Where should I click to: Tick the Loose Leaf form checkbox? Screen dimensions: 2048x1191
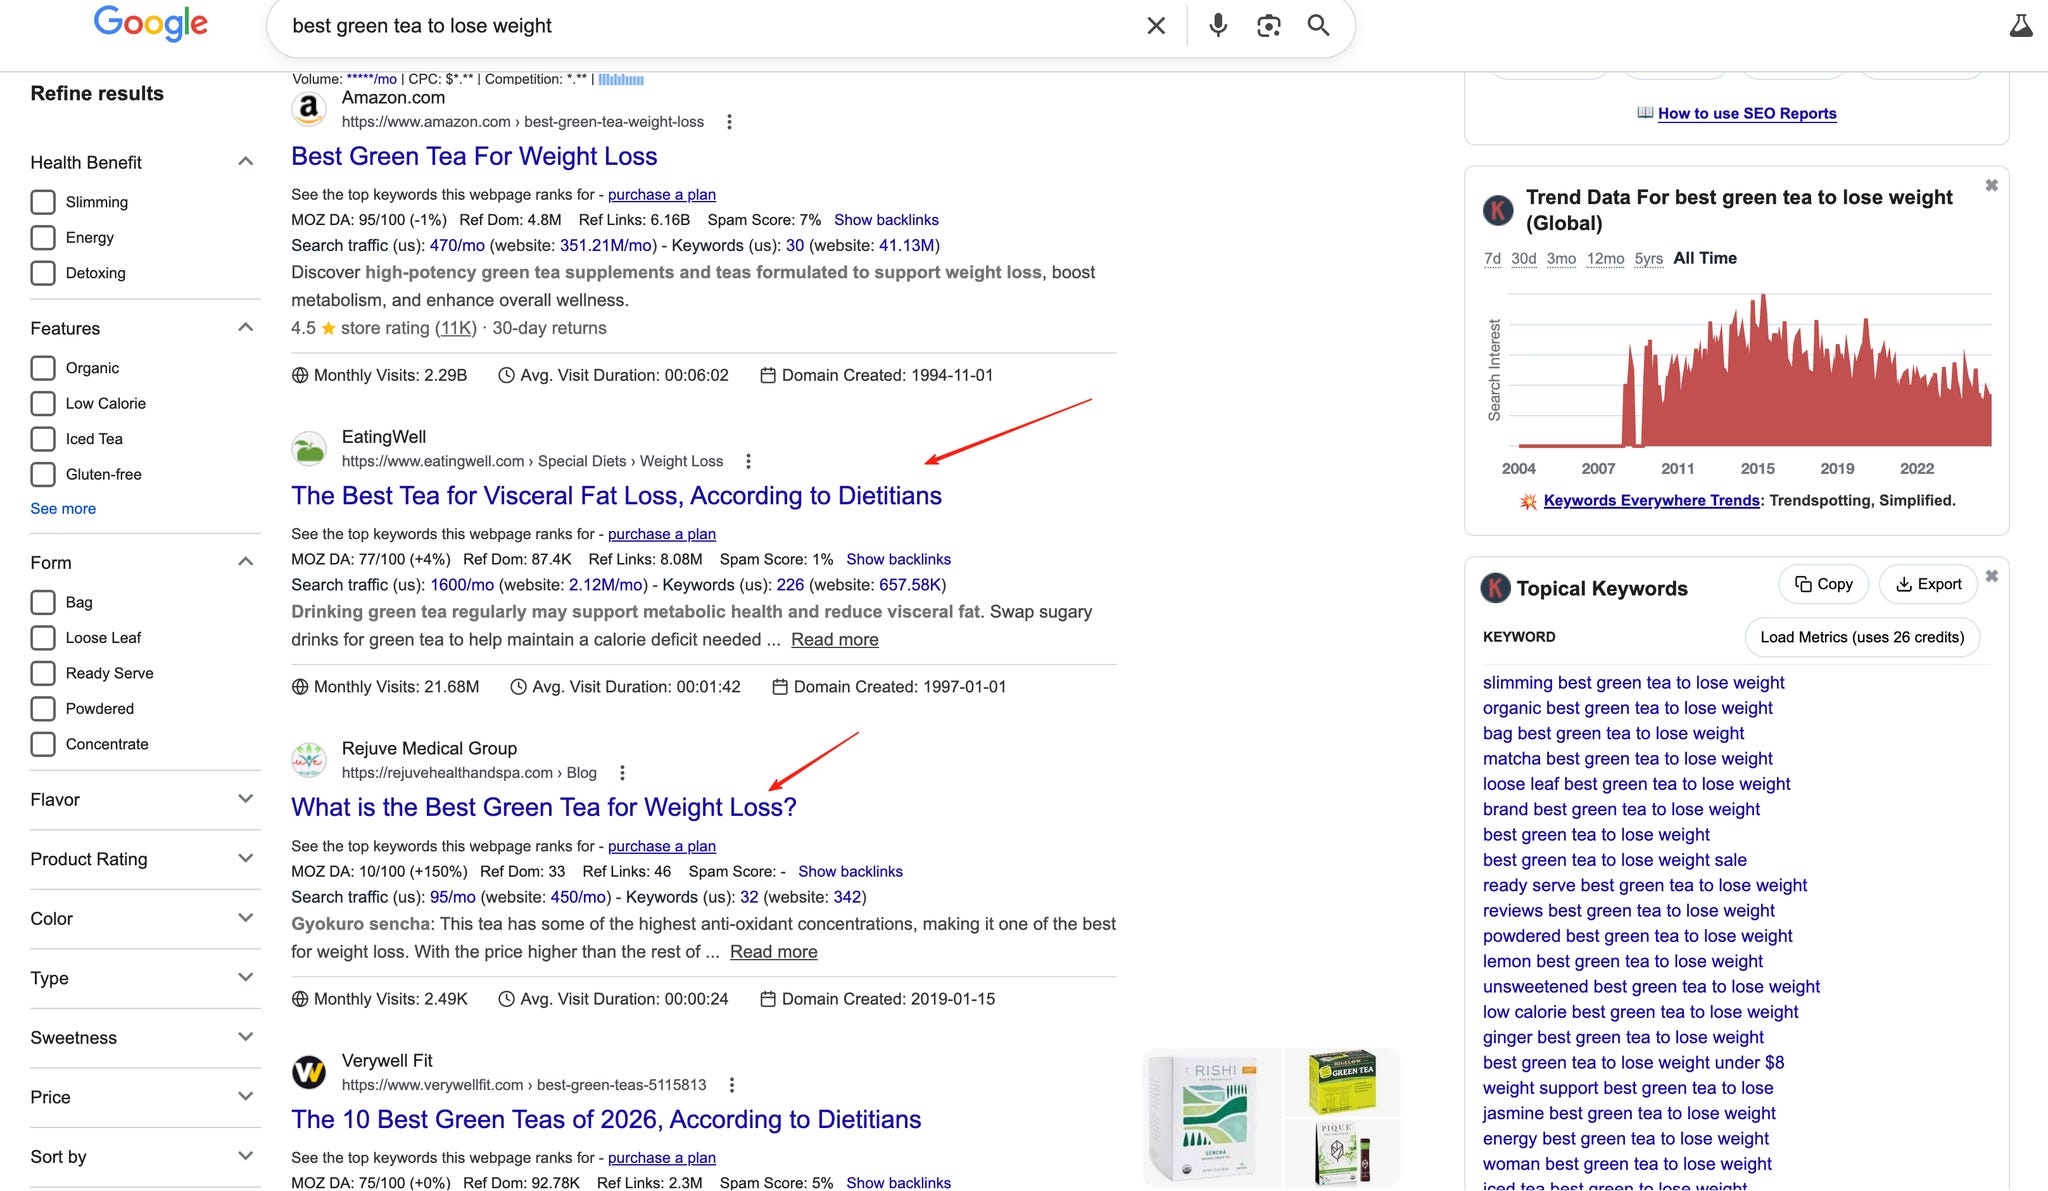(43, 638)
